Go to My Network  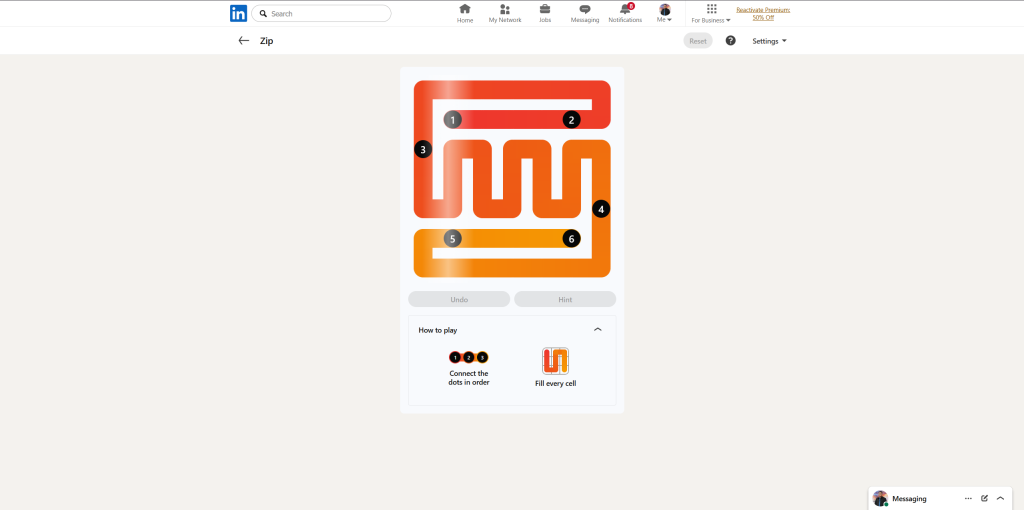[x=505, y=13]
